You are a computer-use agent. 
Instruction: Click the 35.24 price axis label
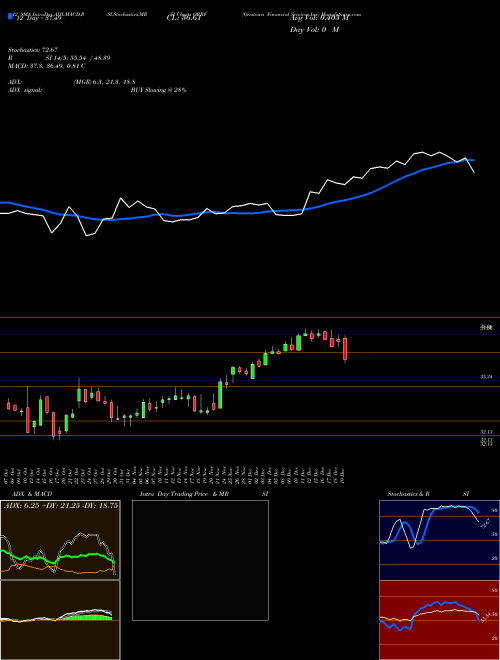pos(487,377)
